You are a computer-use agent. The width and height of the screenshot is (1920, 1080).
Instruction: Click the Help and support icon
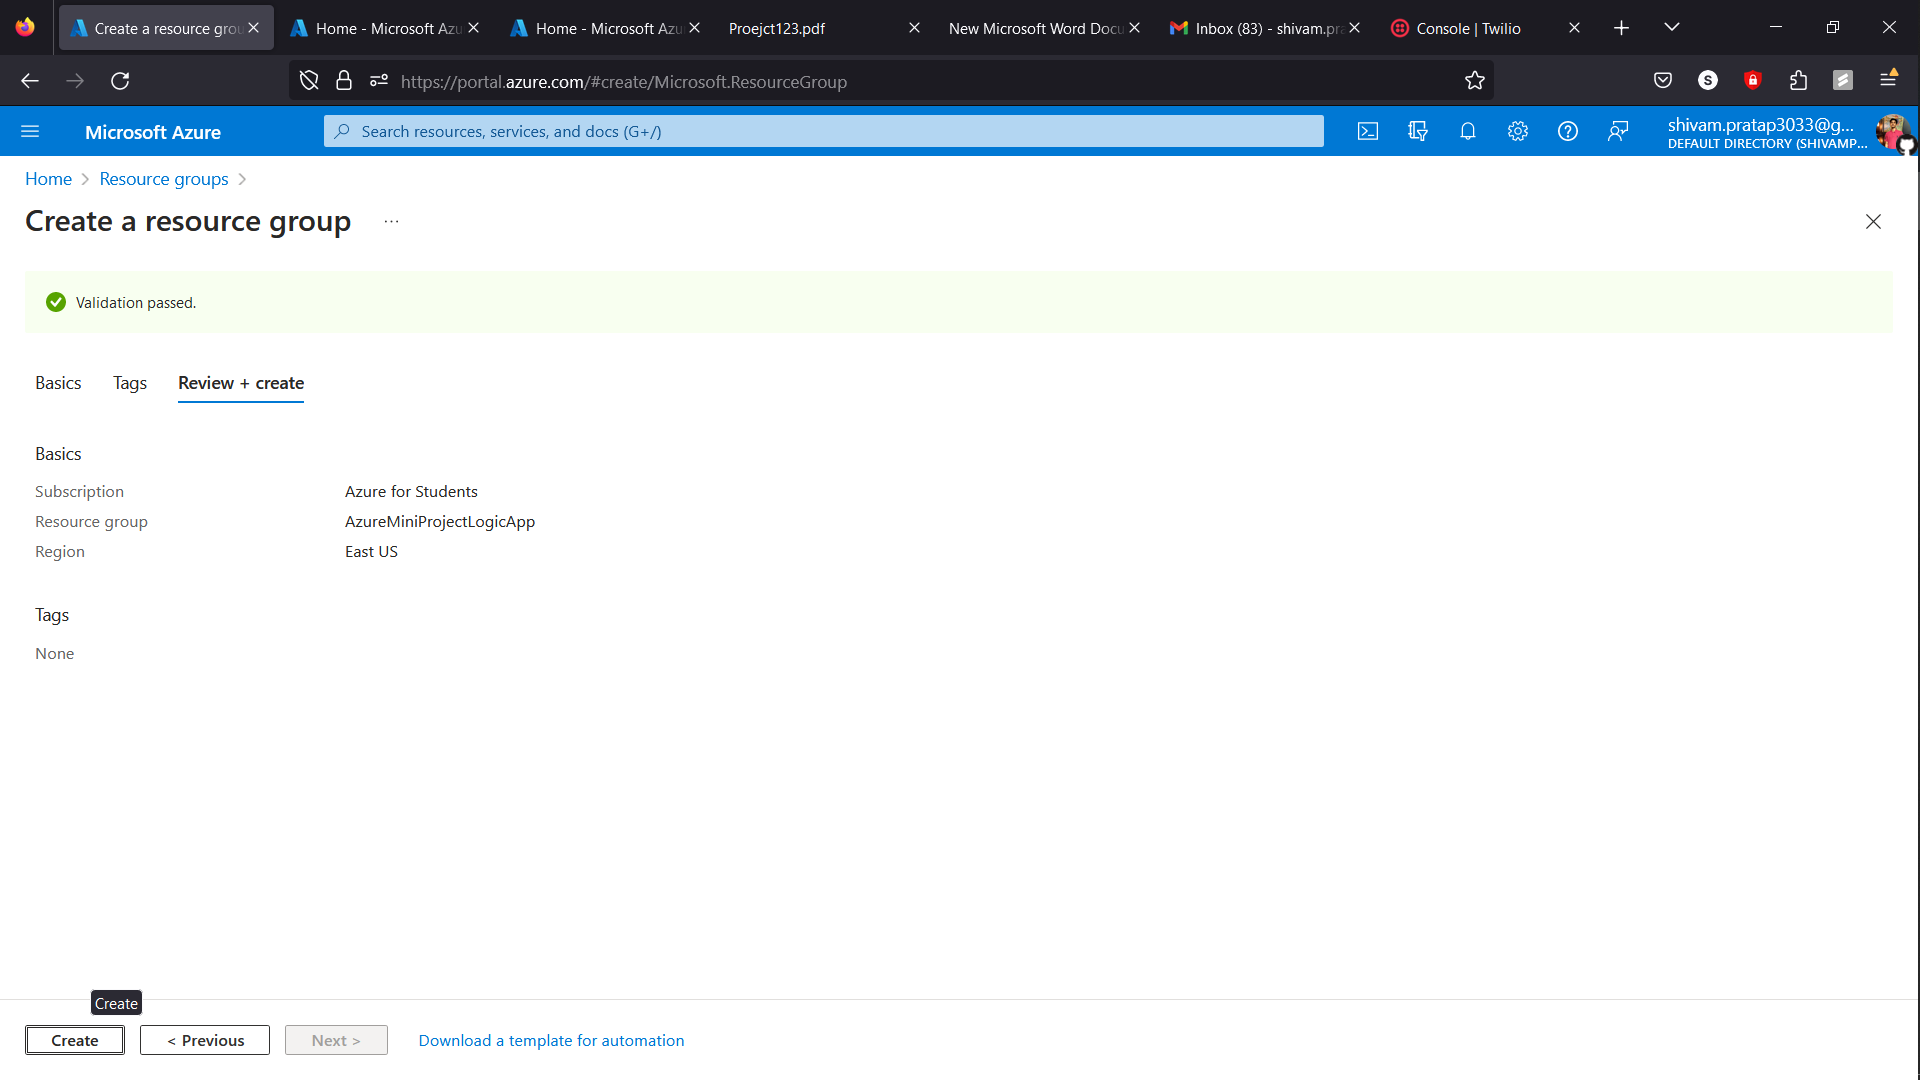click(x=1567, y=131)
